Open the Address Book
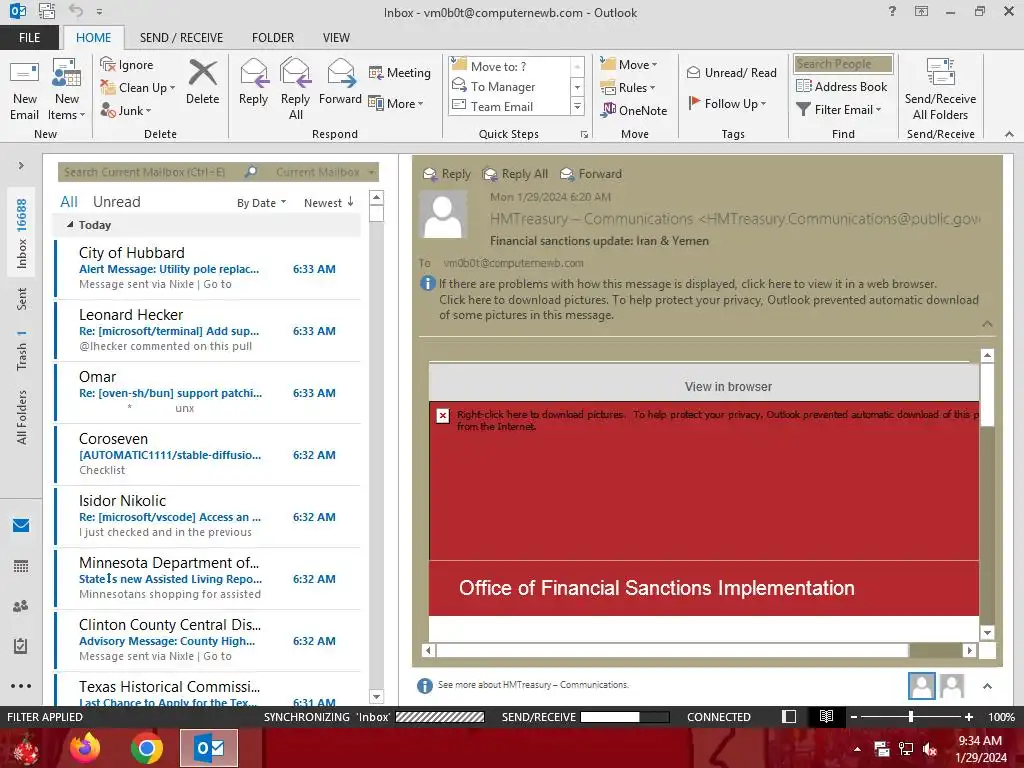The width and height of the screenshot is (1024, 768). [x=841, y=86]
